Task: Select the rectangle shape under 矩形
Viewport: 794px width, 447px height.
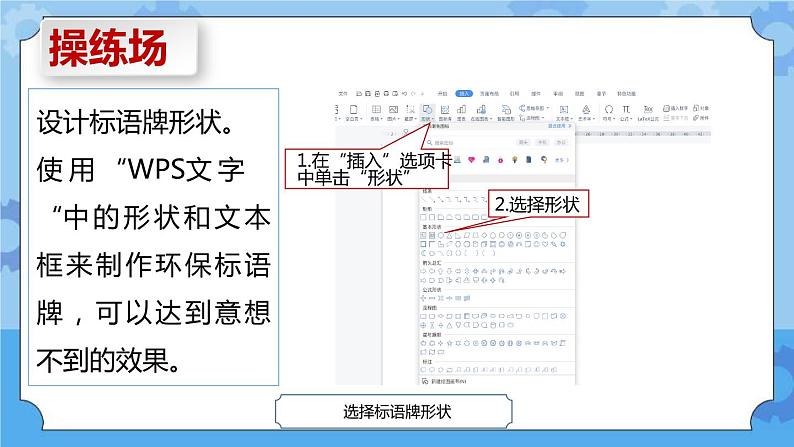Action: click(423, 217)
